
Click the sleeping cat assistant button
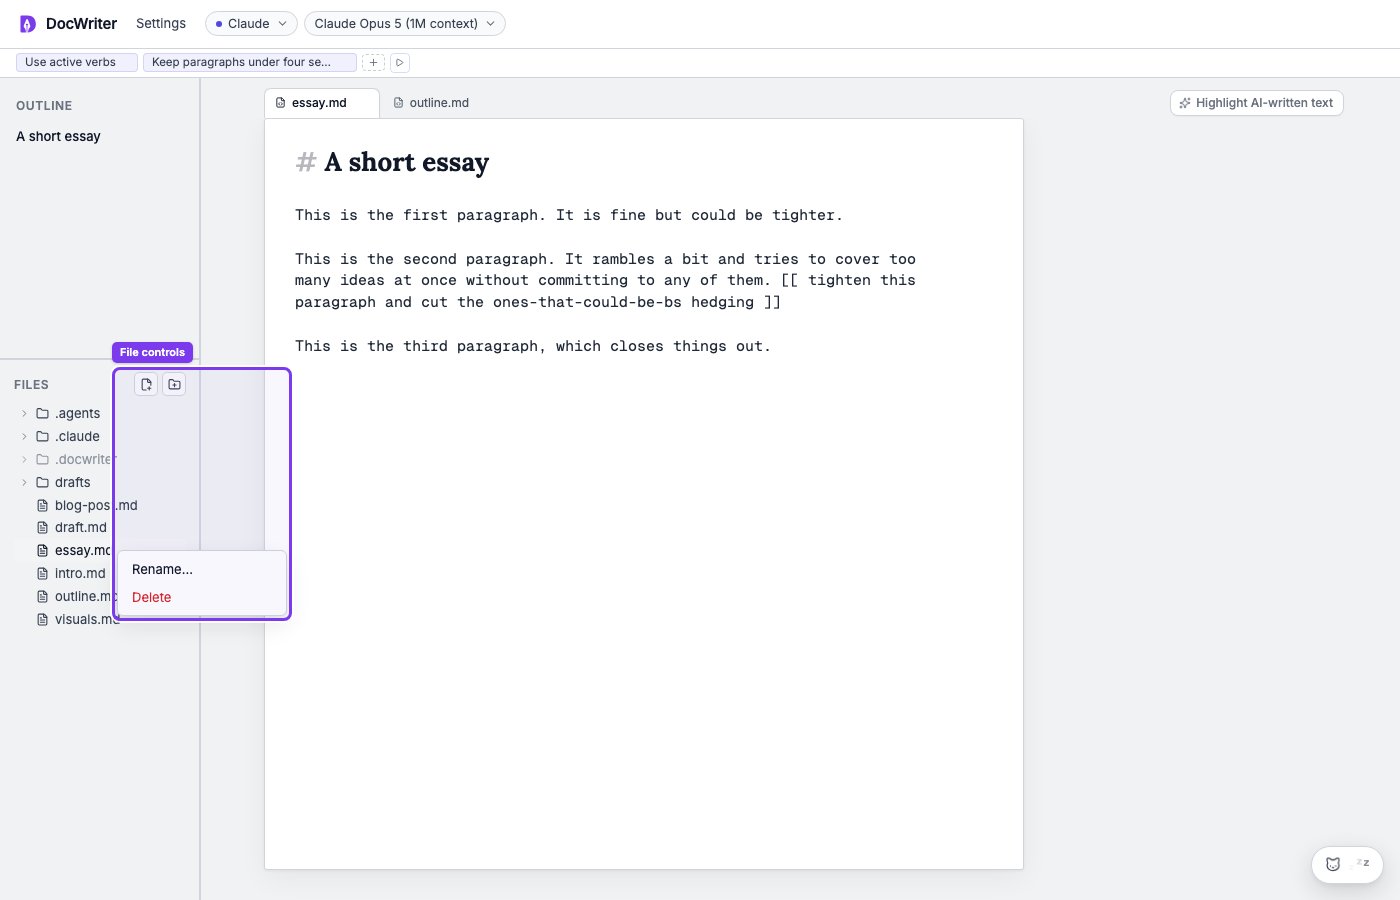1347,864
